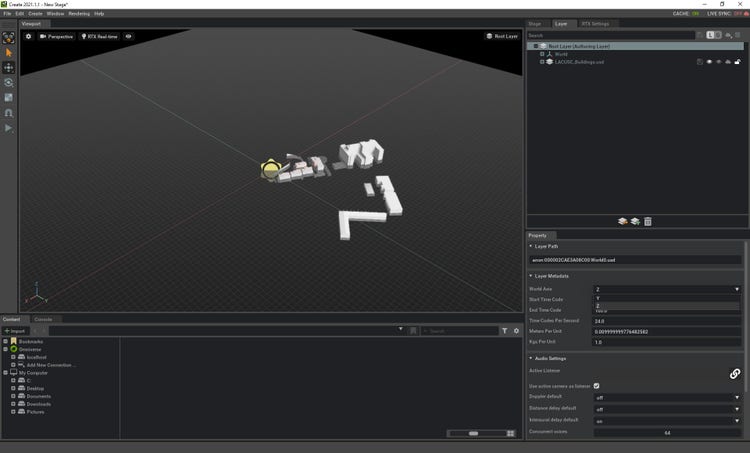Switch to the RTX Settings tab
Screen dimensions: 750x453
[594, 23]
